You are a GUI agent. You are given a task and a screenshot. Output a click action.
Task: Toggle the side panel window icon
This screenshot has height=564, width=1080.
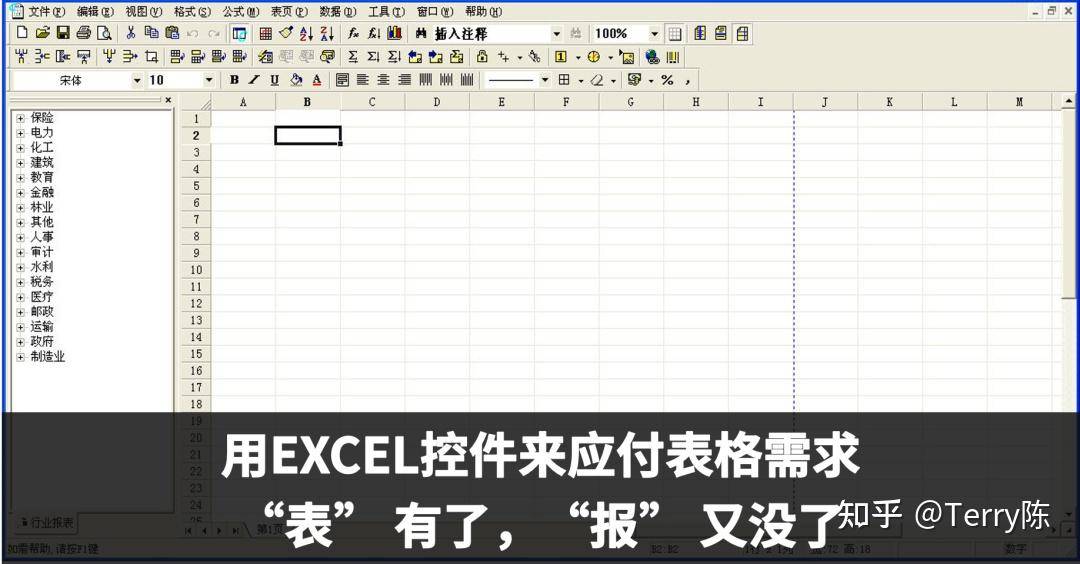coord(240,33)
